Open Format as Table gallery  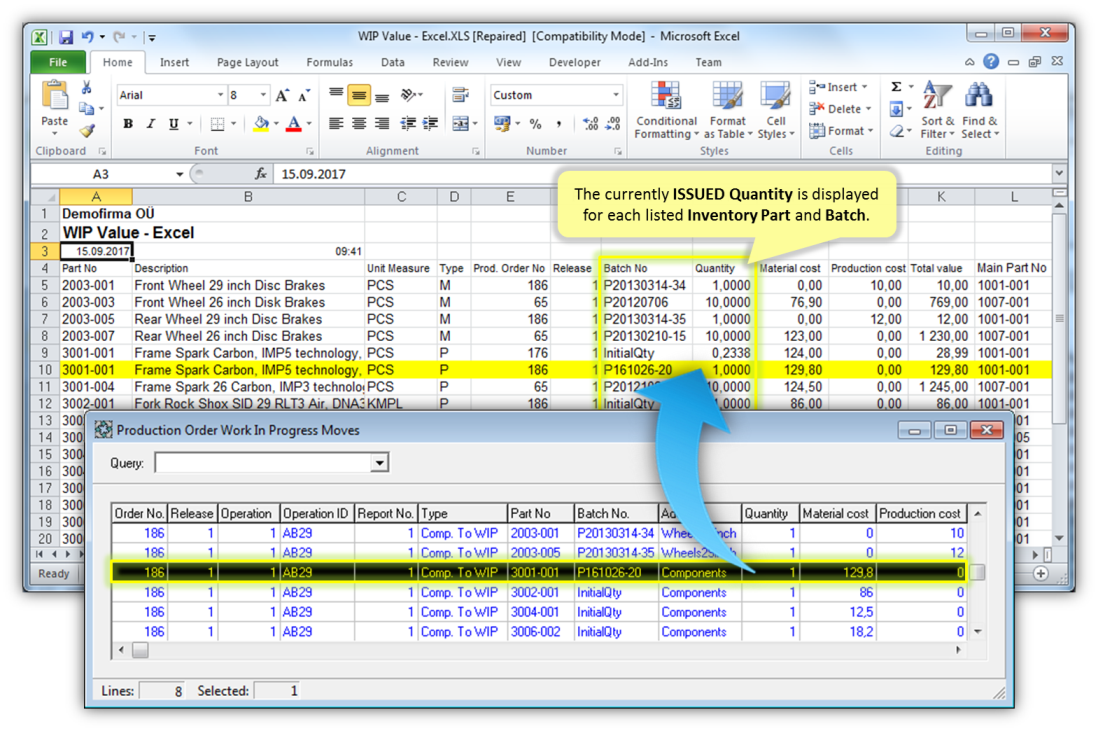click(728, 110)
